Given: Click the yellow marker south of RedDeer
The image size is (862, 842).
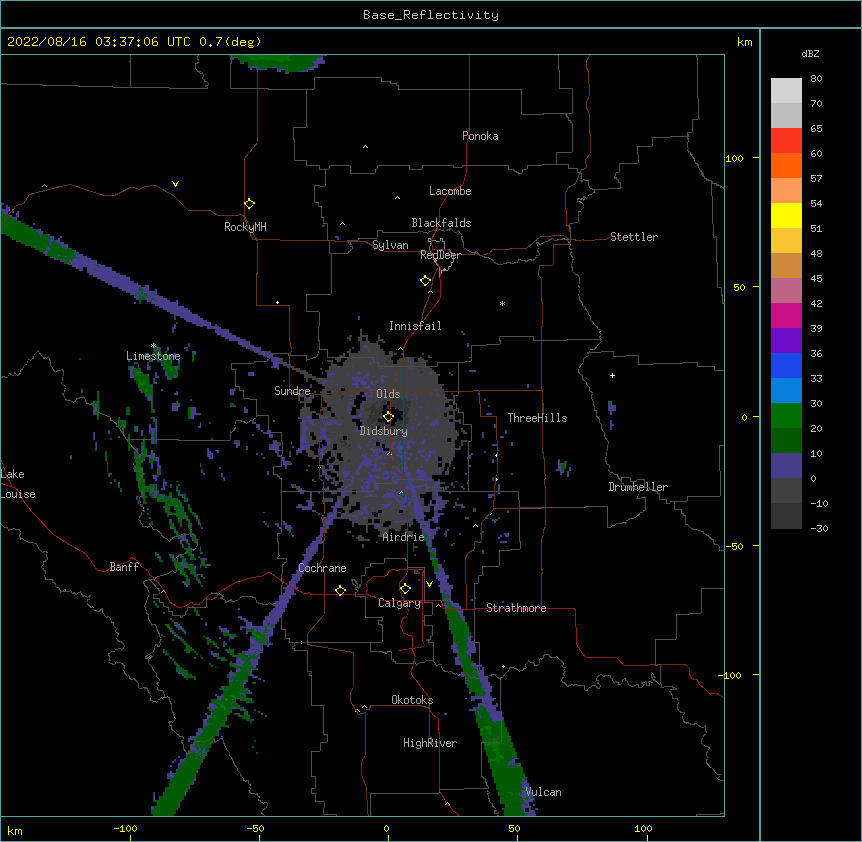Looking at the screenshot, I should [x=426, y=281].
